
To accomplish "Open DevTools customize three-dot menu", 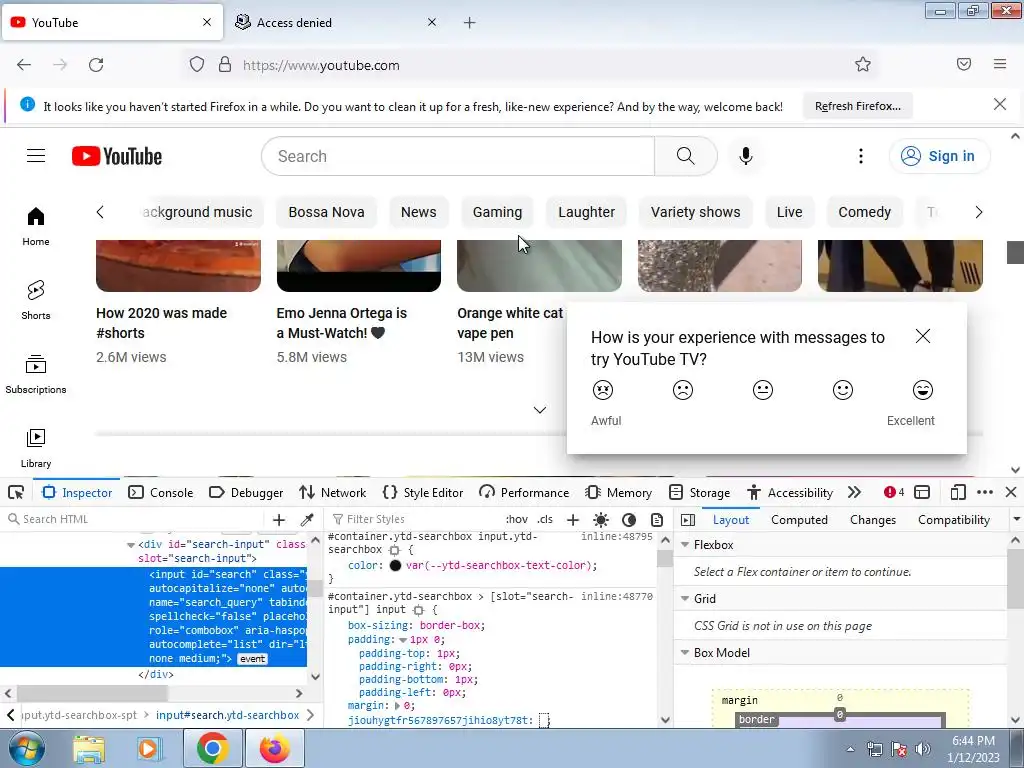I will (x=985, y=492).
